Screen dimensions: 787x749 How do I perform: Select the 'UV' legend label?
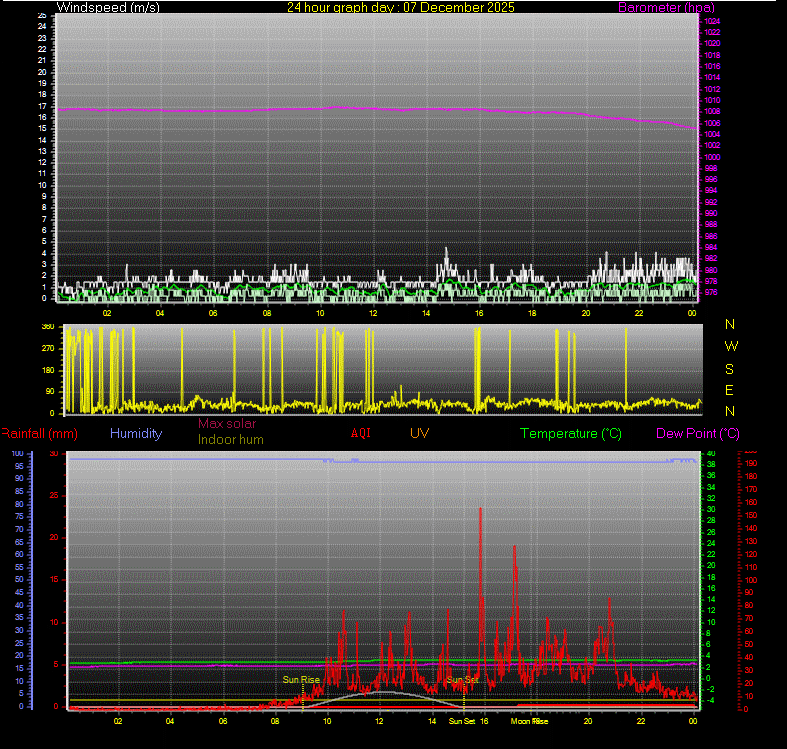coord(419,433)
